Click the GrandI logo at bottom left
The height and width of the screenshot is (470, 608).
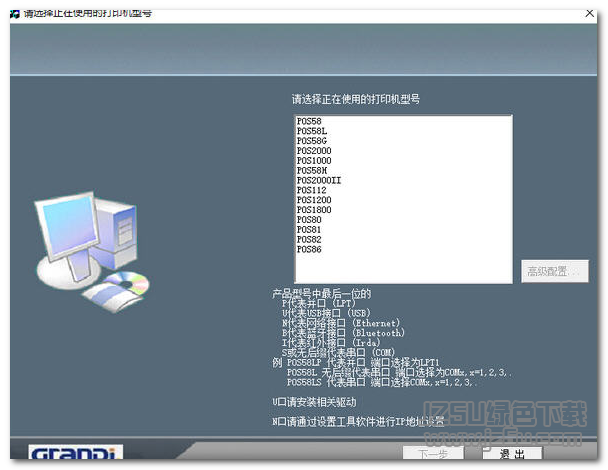click(x=76, y=452)
